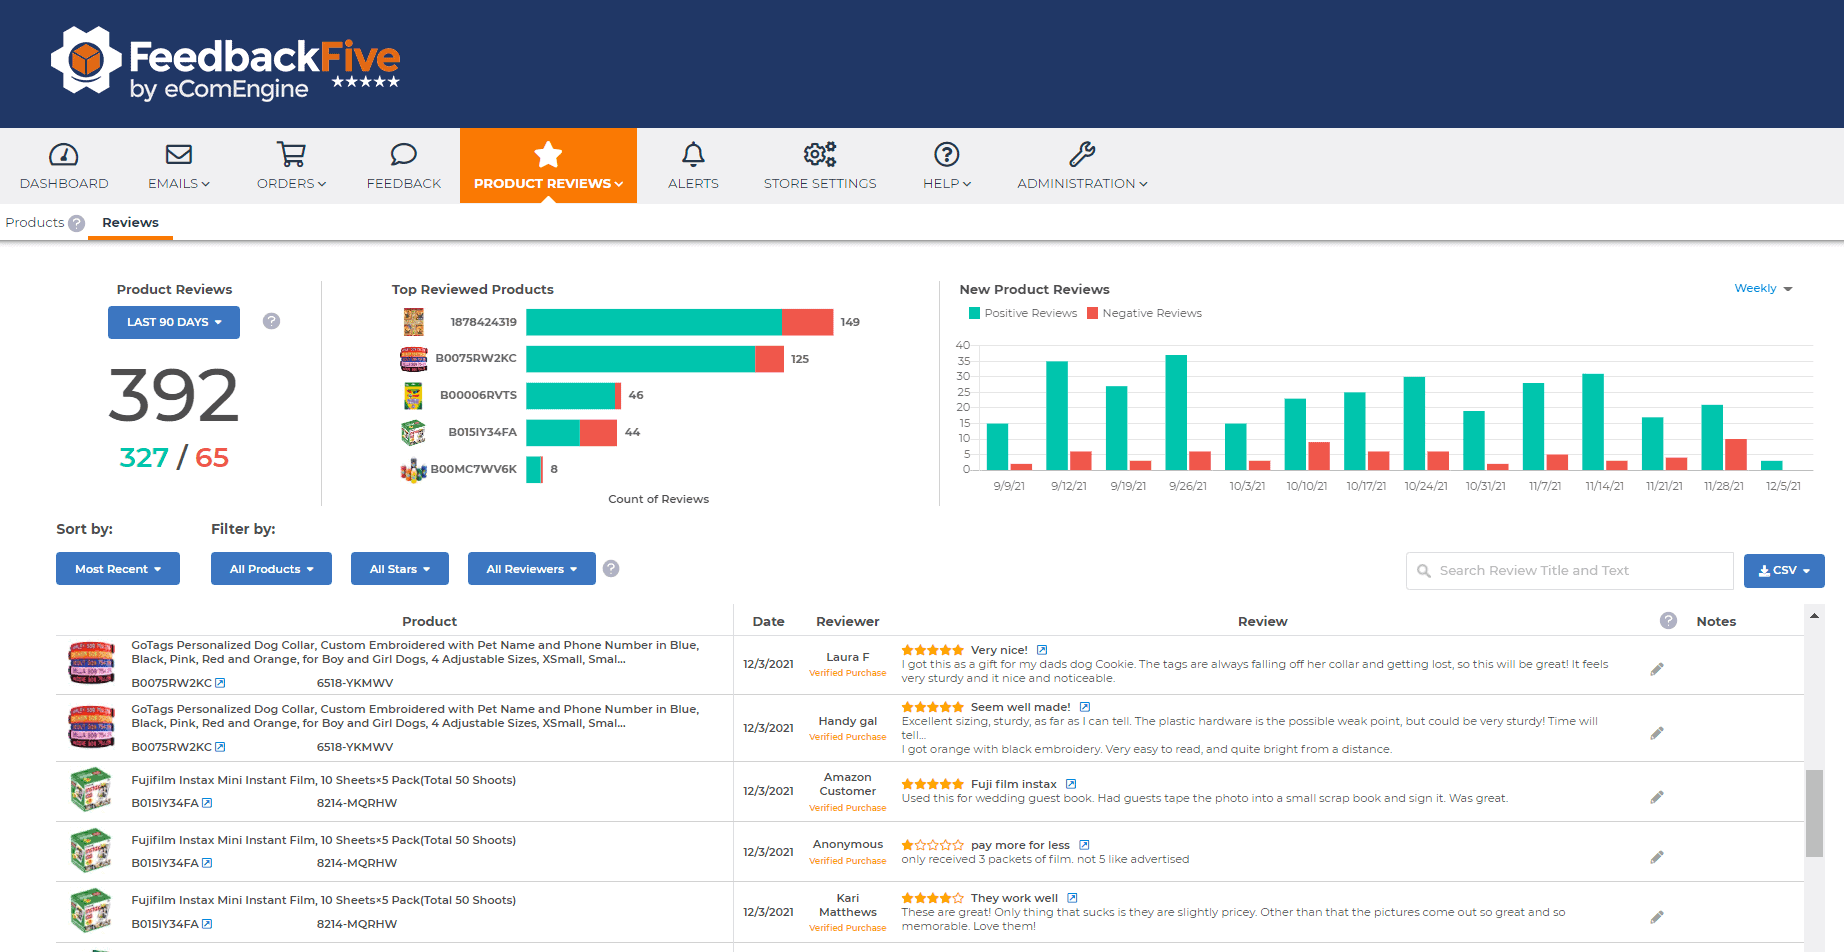Open the All Products filter dropdown

pyautogui.click(x=271, y=569)
